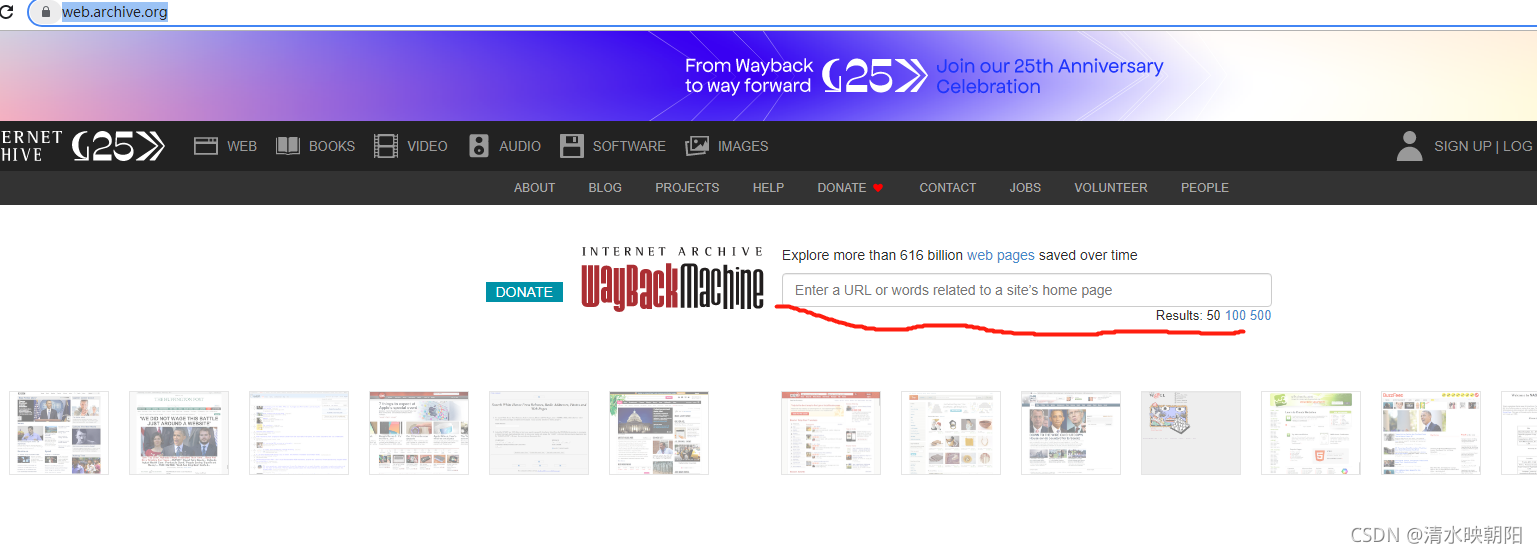Open the seventh thumbnail with orange header
Image resolution: width=1537 pixels, height=553 pixels.
(x=831, y=433)
